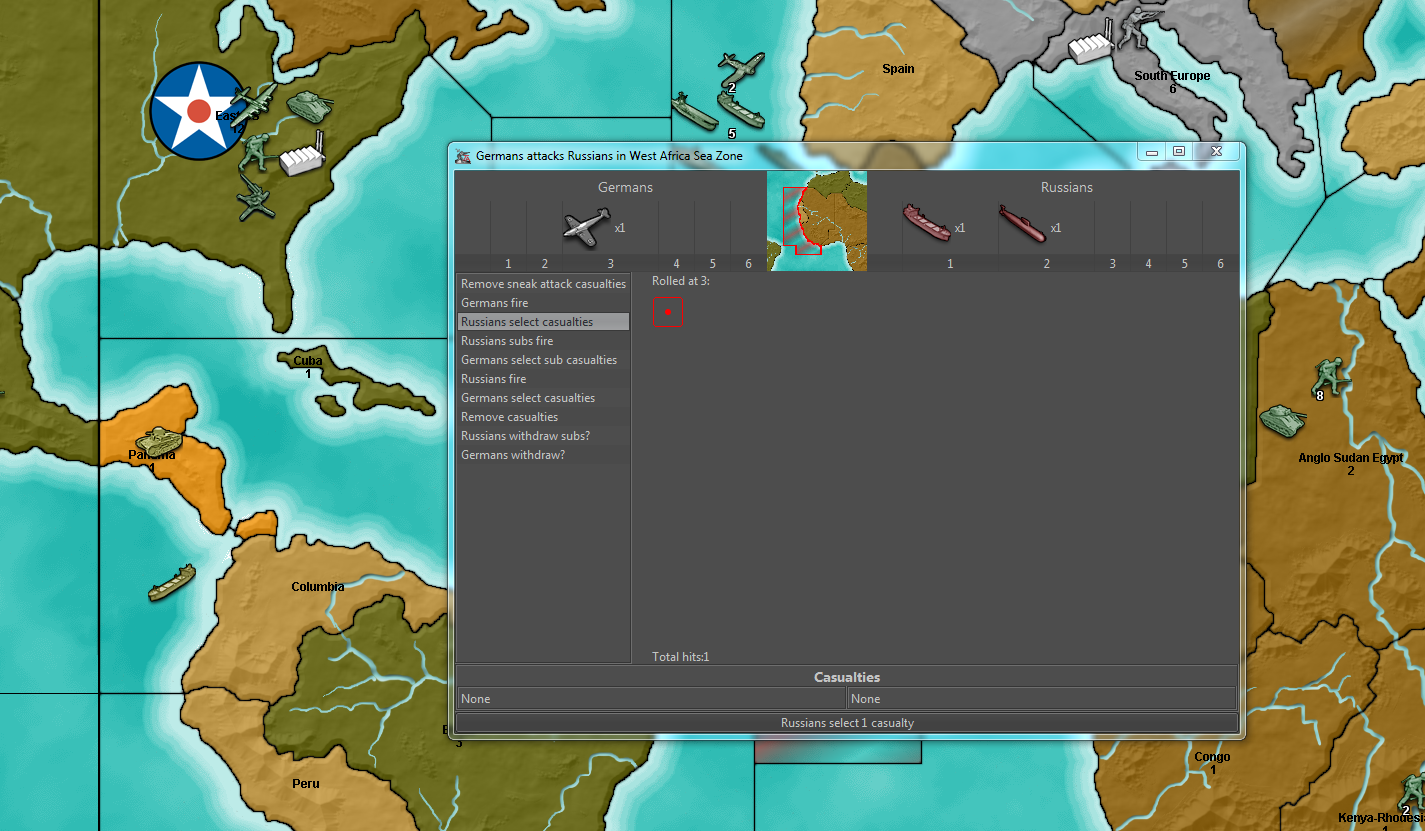Click the transport ship west of Columbia
Viewport: 1425px width, 831px height.
(172, 582)
